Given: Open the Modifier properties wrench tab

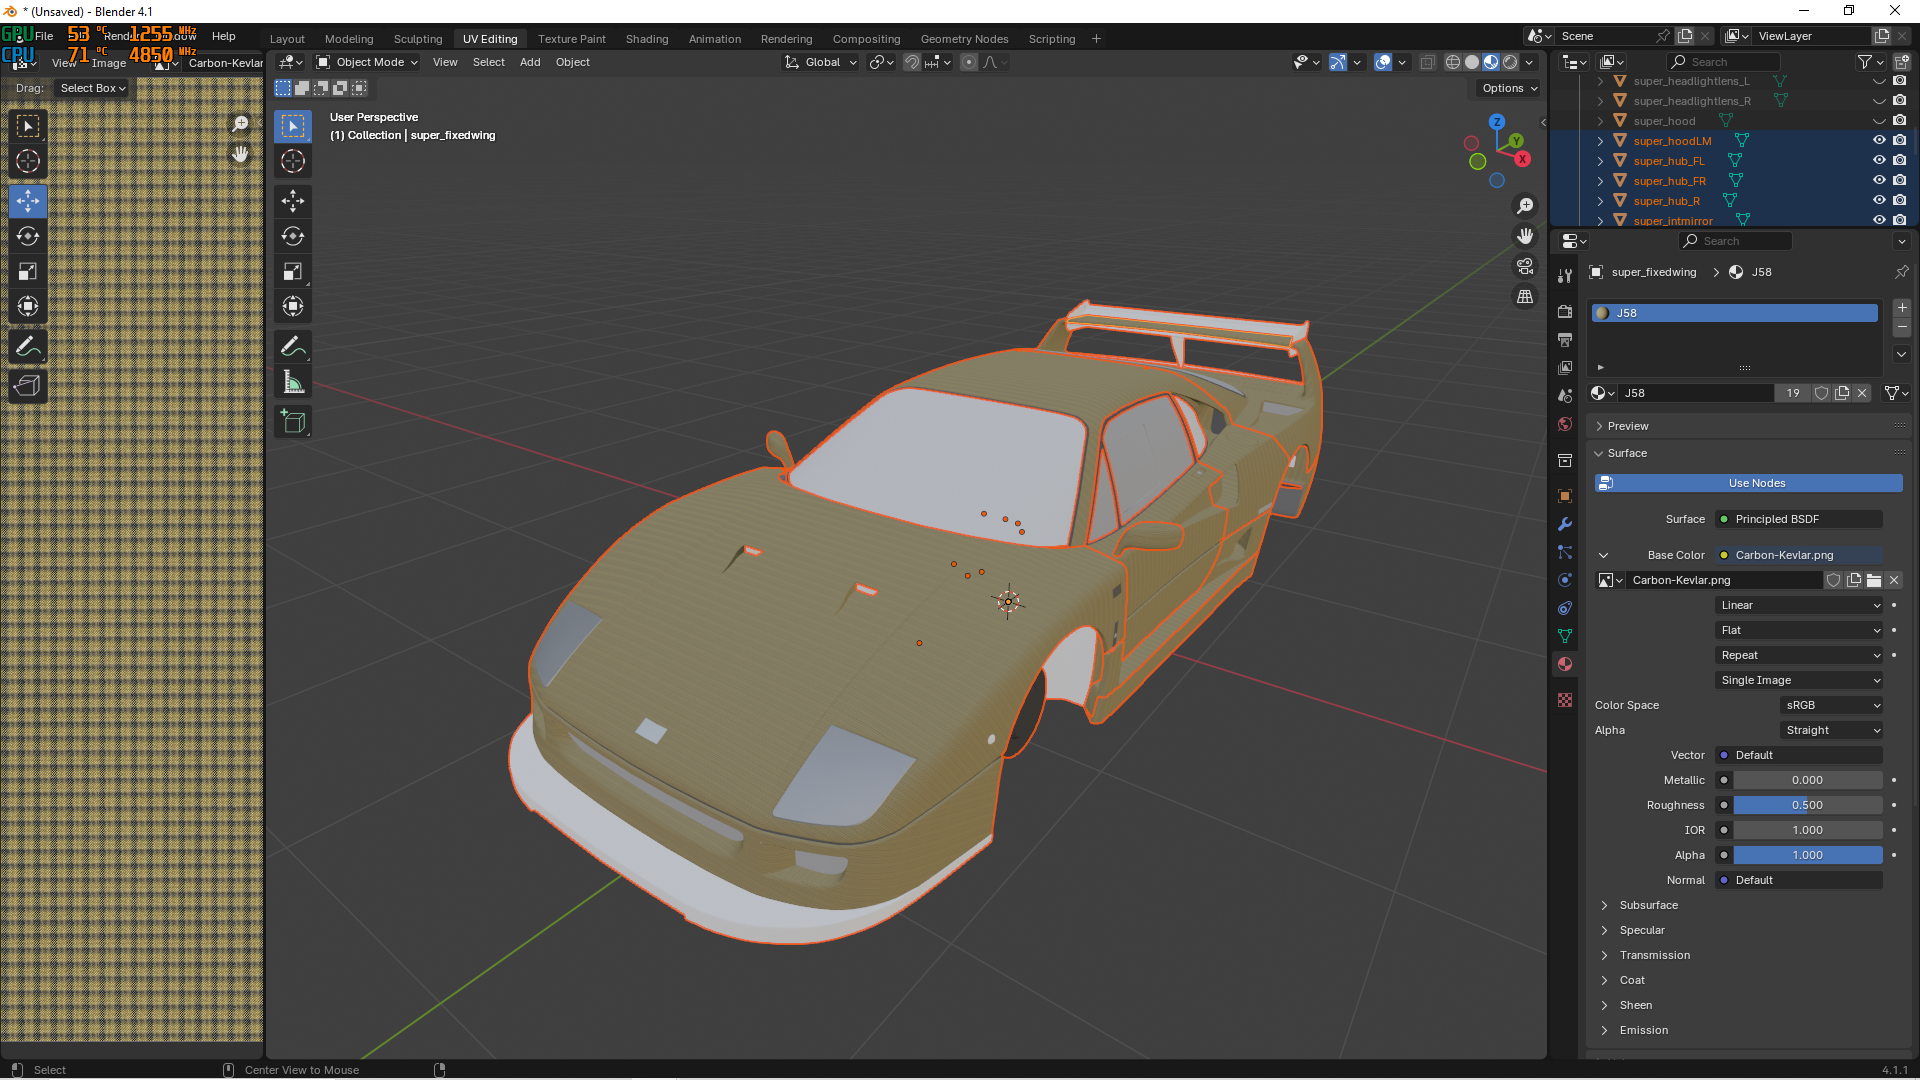Looking at the screenshot, I should (1565, 524).
